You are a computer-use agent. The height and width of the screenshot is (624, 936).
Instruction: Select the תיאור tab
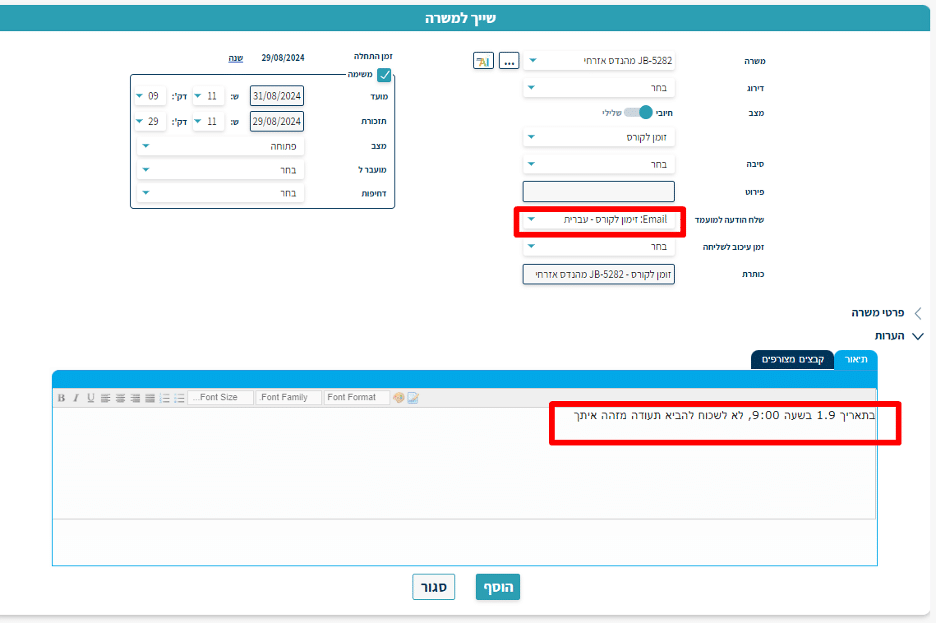[x=856, y=360]
